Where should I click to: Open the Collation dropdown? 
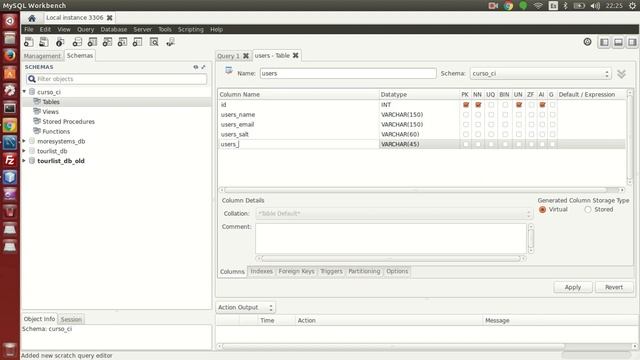[x=394, y=214]
